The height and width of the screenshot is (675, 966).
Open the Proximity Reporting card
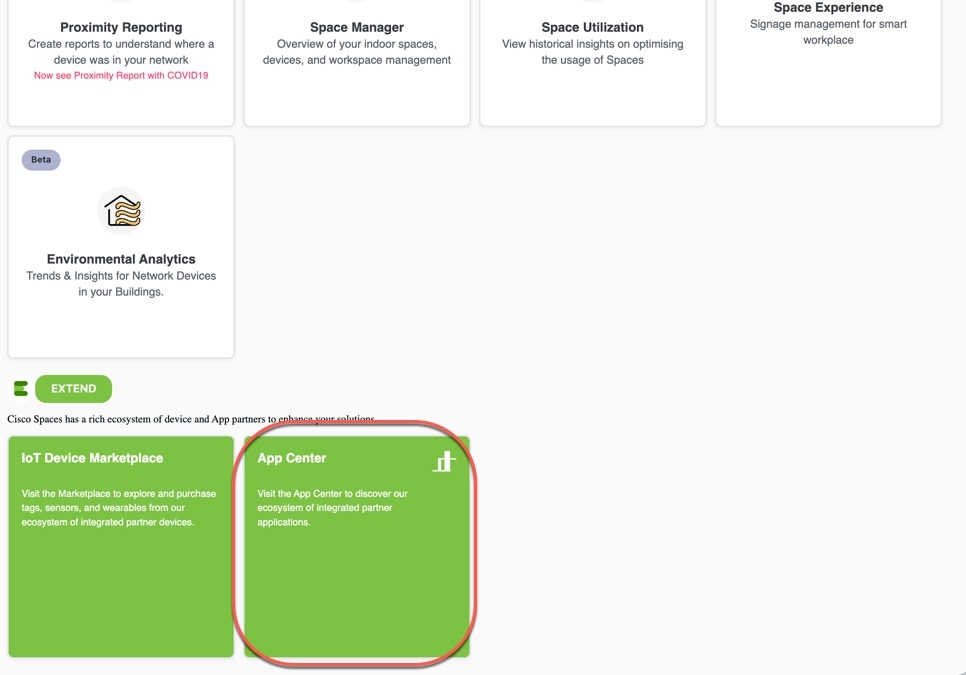point(121,62)
